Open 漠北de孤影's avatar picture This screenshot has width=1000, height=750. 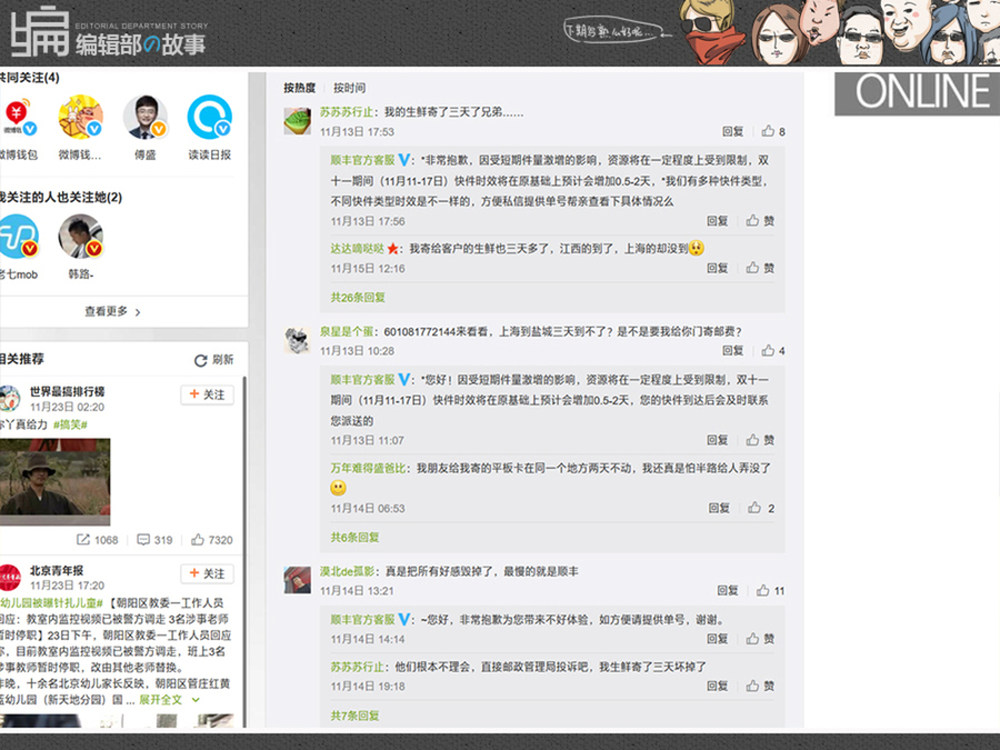(297, 580)
